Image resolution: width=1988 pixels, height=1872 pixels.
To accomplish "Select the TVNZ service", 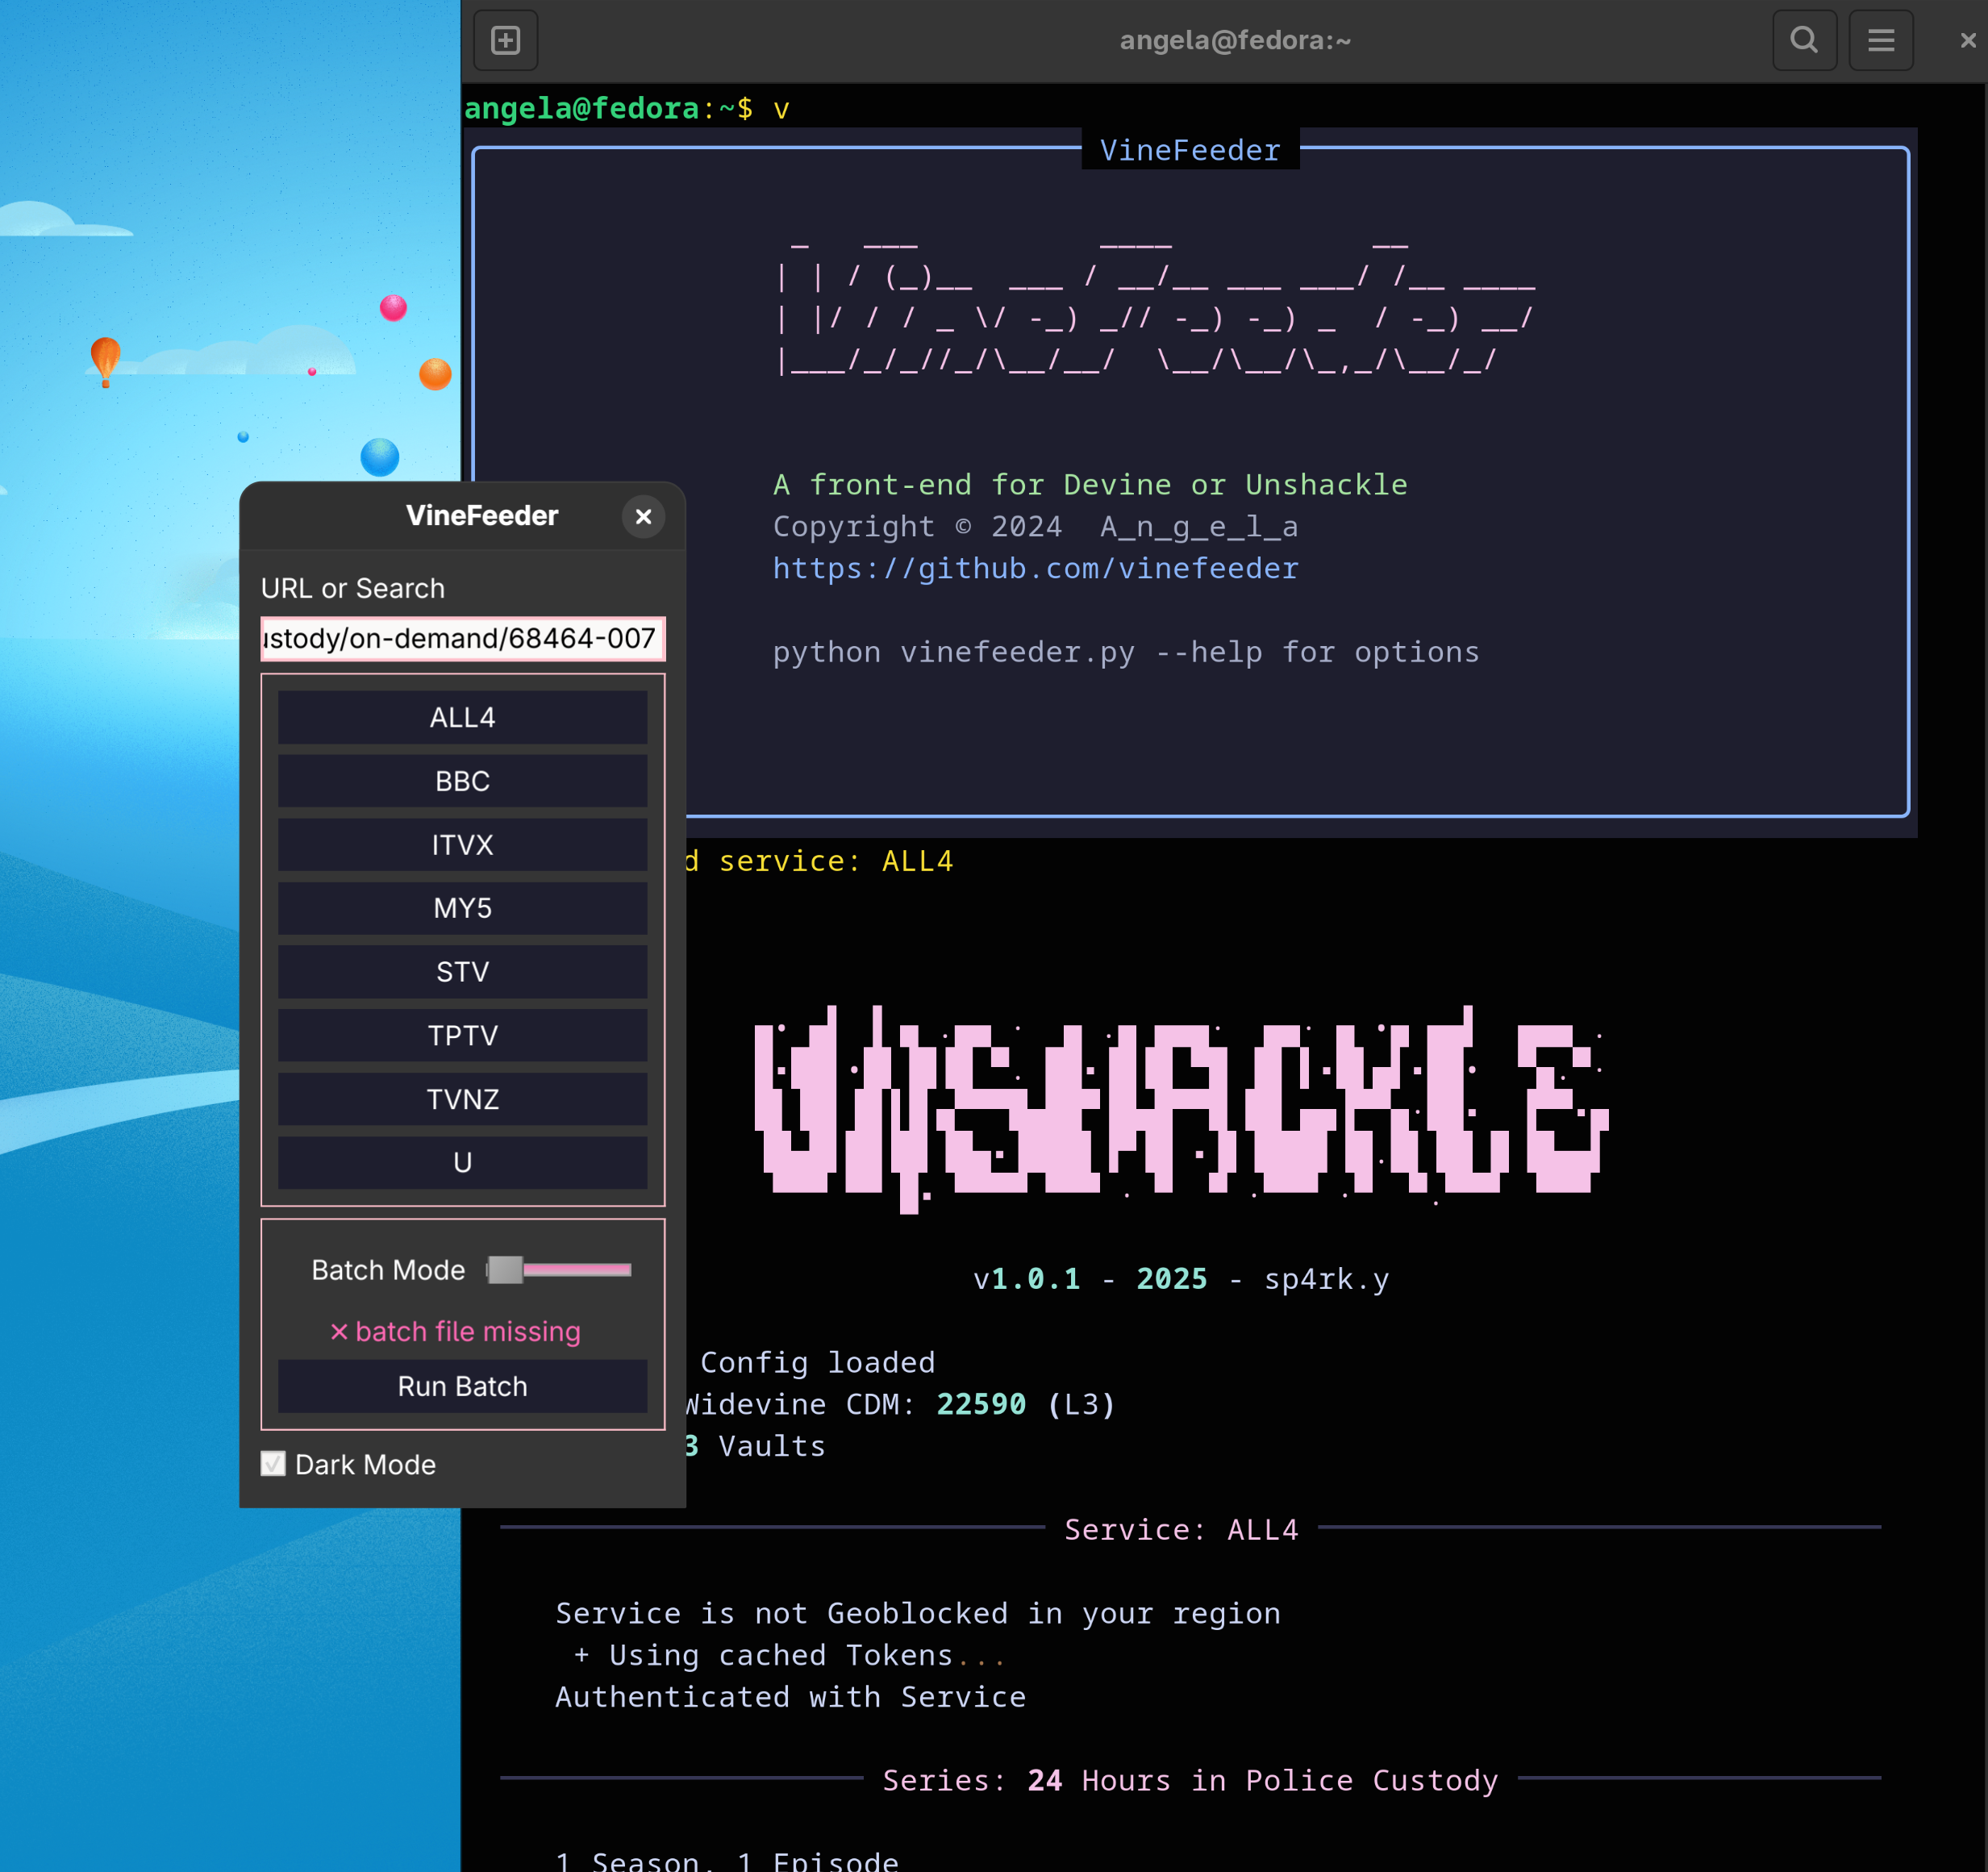I will click(462, 1098).
